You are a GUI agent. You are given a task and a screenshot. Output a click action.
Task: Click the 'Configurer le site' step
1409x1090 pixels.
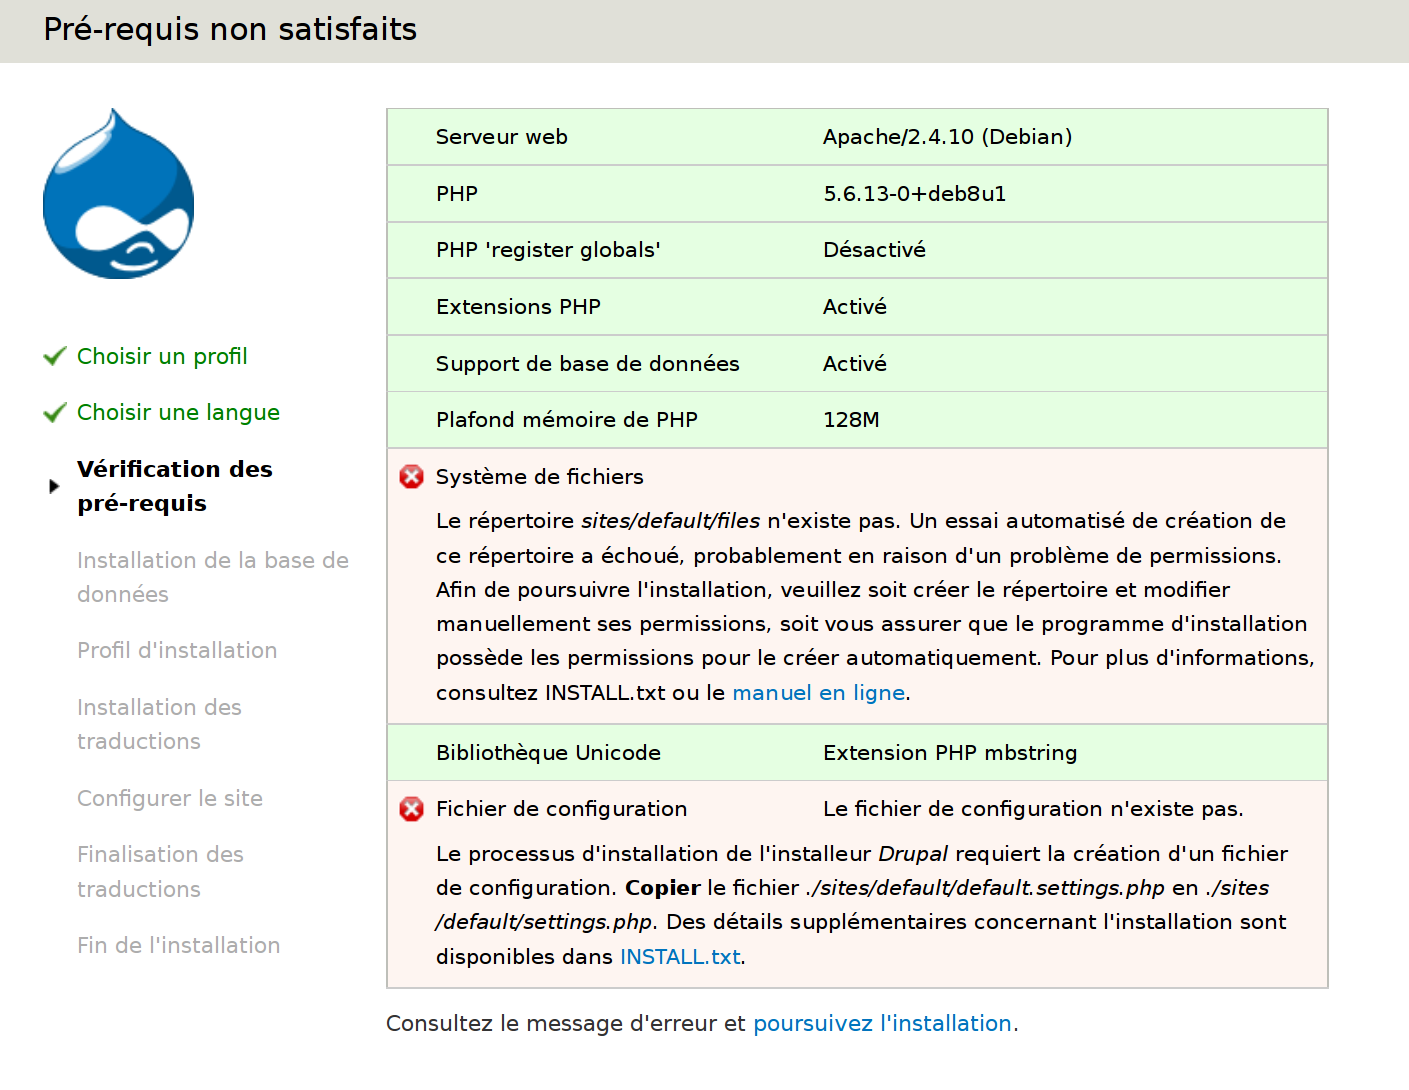pyautogui.click(x=170, y=799)
